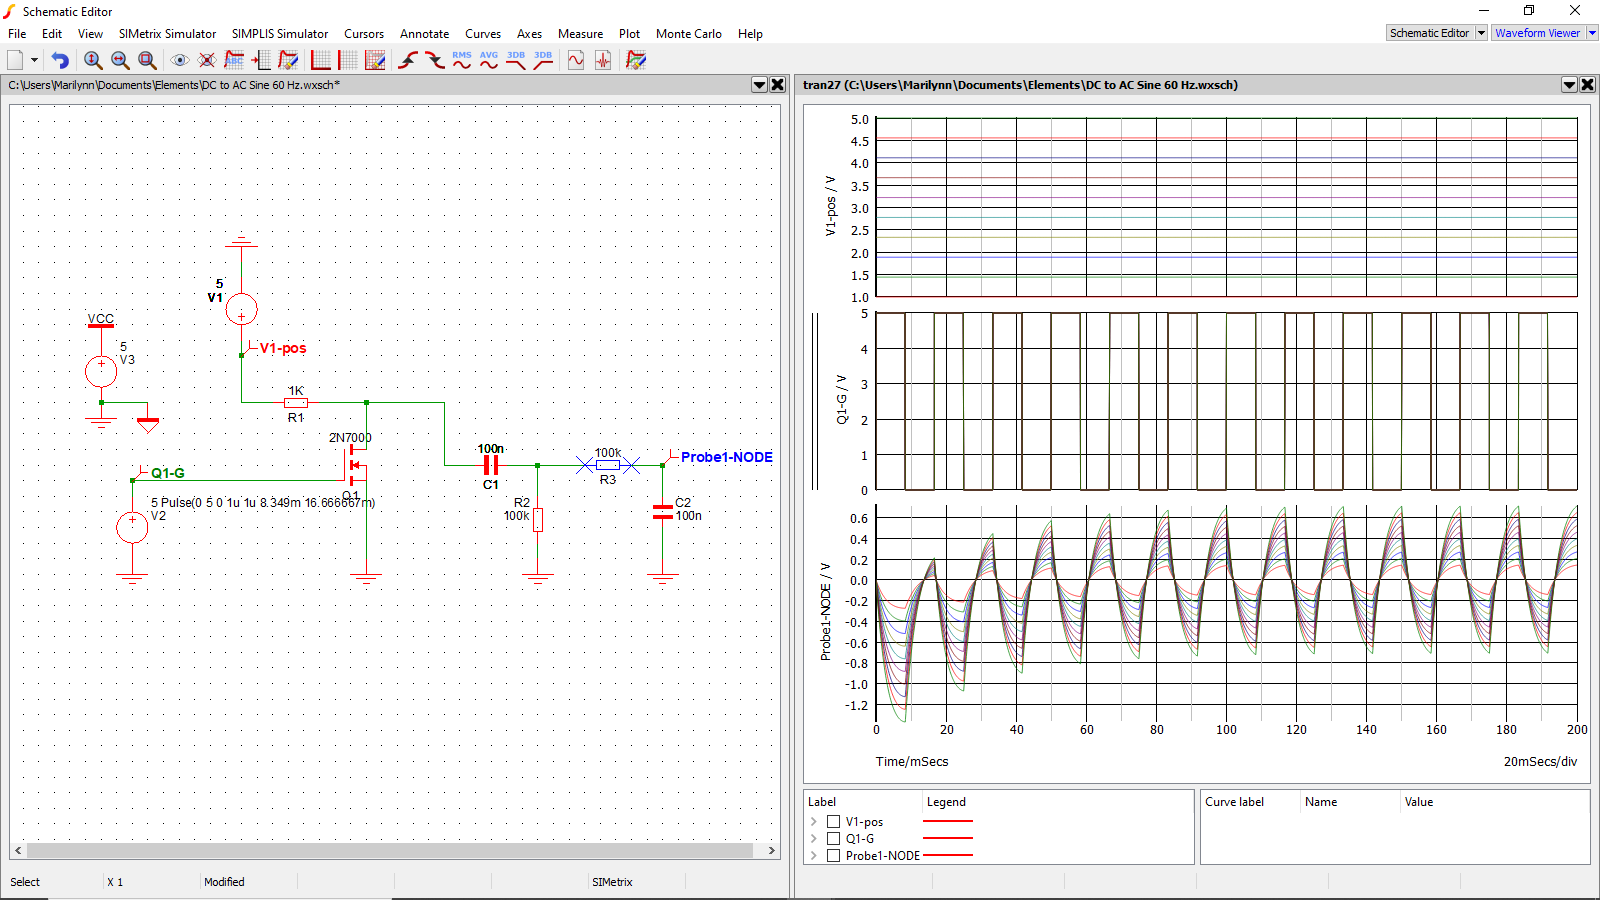Open the Edit menu
Image resolution: width=1600 pixels, height=900 pixels.
pyautogui.click(x=52, y=34)
